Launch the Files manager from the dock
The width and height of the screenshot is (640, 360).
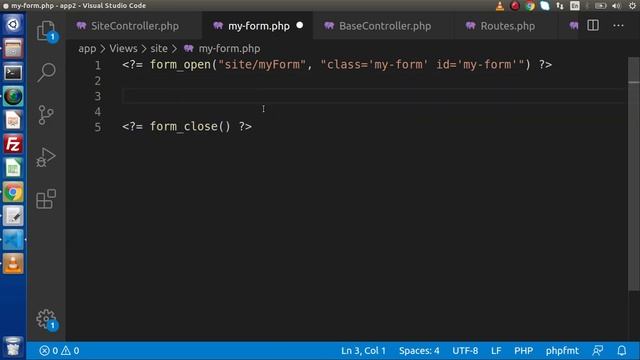click(x=13, y=49)
